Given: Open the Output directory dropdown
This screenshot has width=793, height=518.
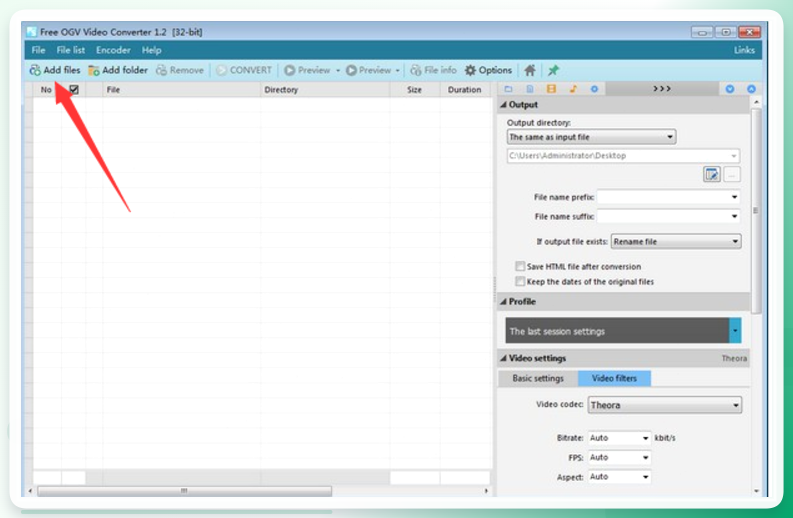Looking at the screenshot, I should (591, 137).
